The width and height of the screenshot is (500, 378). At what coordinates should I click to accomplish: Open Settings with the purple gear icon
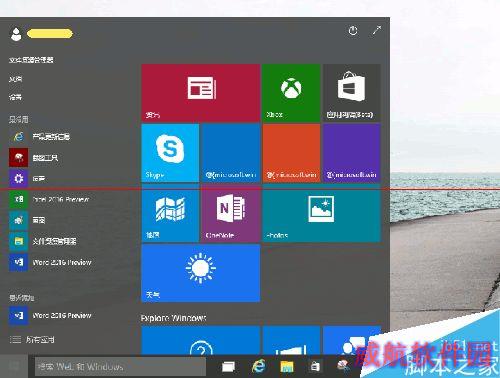point(27,179)
